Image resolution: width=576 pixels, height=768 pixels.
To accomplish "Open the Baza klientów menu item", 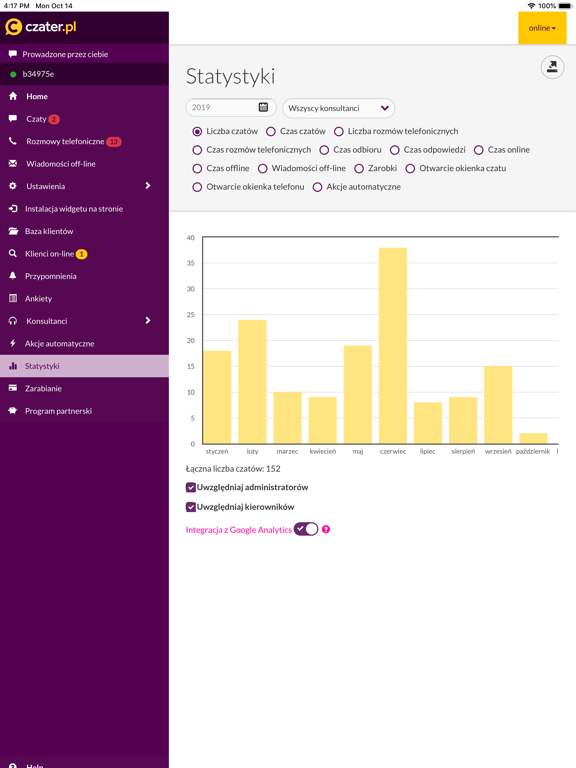I will 84,231.
